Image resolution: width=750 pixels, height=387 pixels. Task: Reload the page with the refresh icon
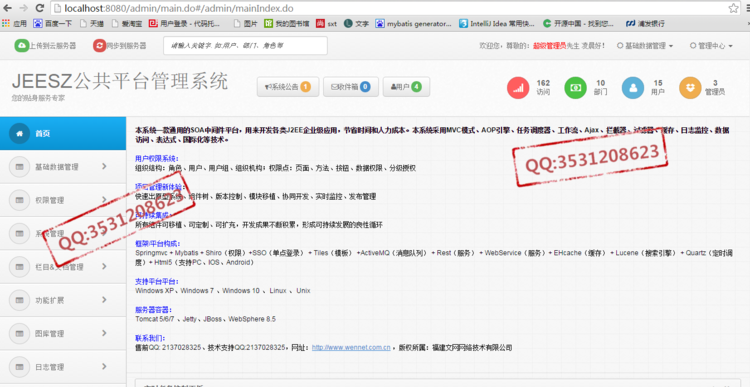pos(40,8)
